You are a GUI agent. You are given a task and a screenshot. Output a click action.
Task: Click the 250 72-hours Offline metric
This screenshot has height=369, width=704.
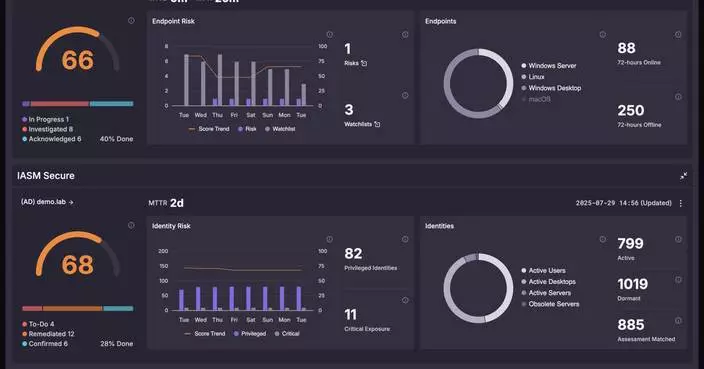(x=639, y=115)
